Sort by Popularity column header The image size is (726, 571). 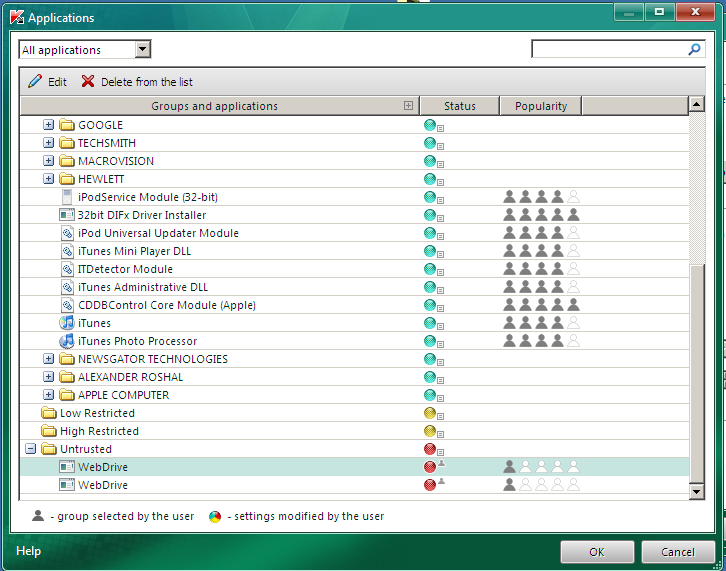click(540, 106)
